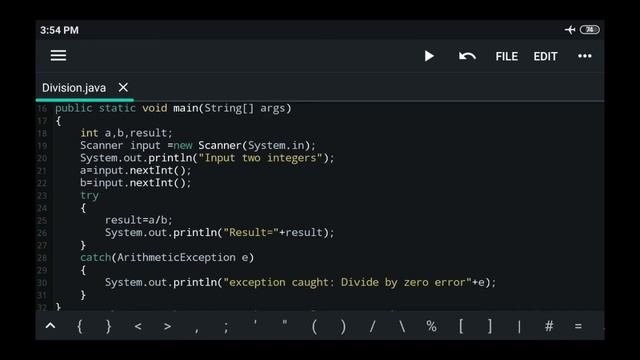
Task: Insert the equals sign symbol
Action: (x=578, y=327)
